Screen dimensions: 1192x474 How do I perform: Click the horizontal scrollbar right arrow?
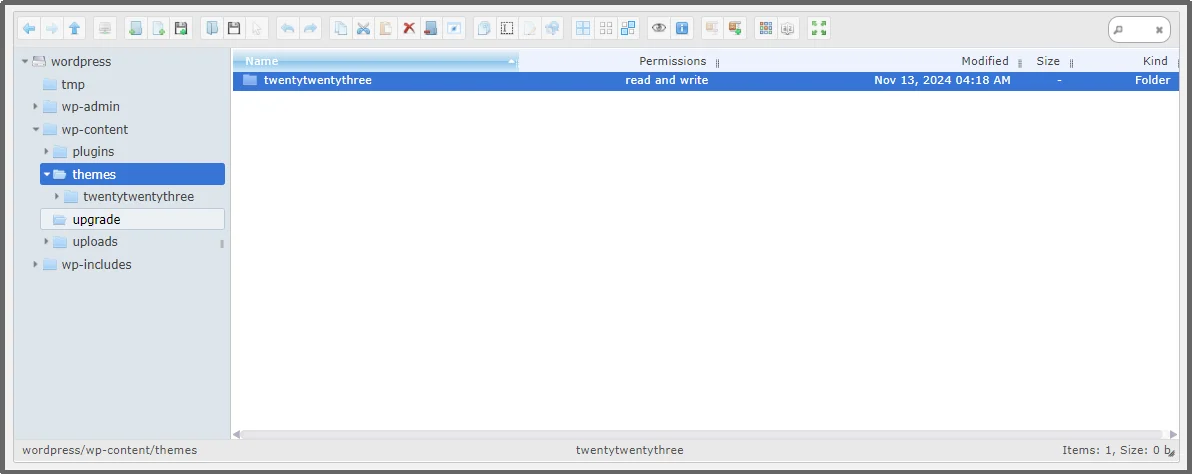tap(1174, 434)
